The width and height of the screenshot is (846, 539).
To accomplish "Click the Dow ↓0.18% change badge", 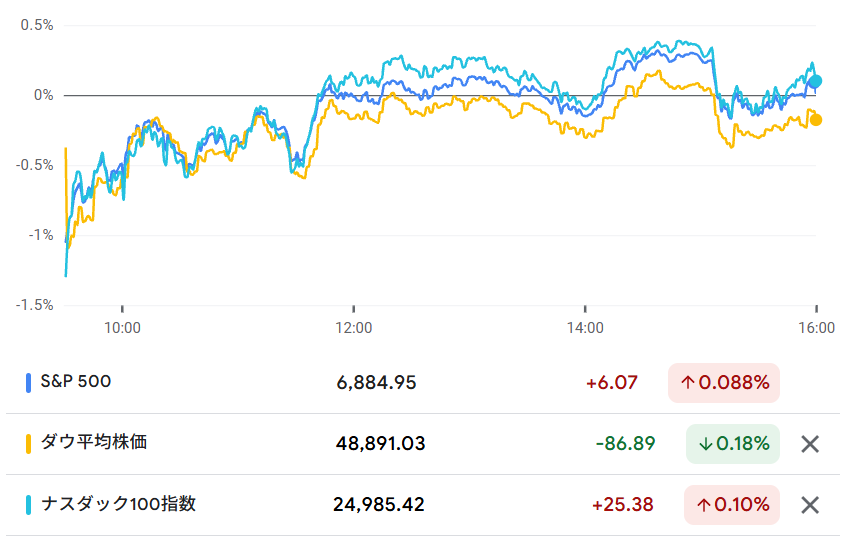I will coord(733,444).
